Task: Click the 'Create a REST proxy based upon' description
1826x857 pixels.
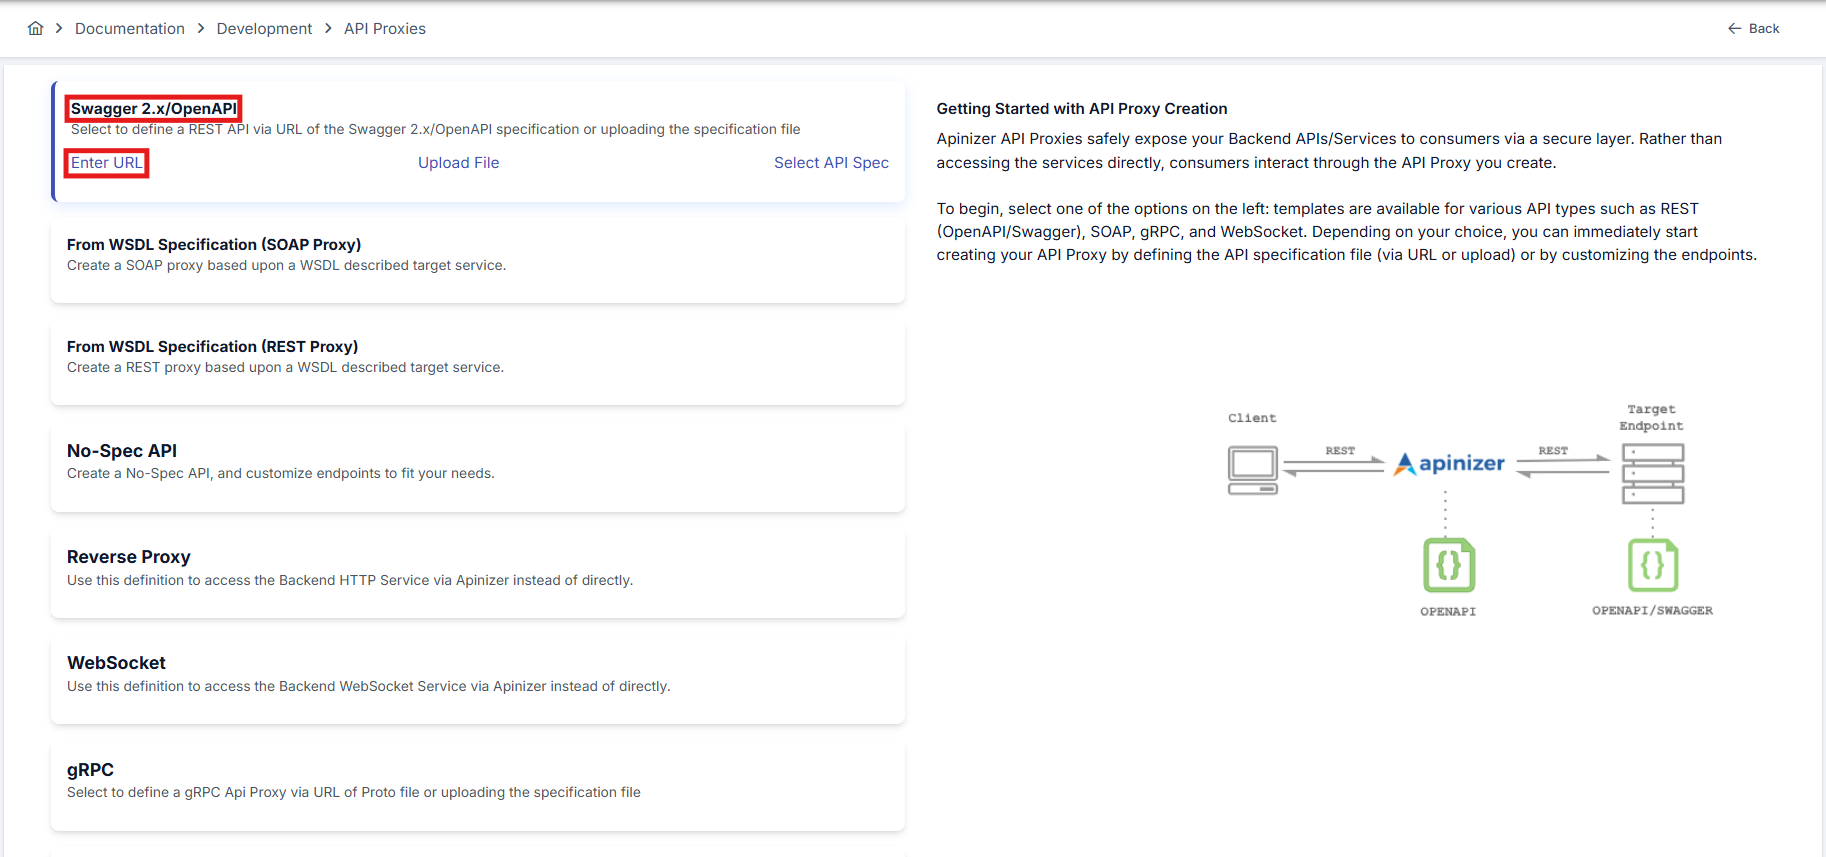Action: 285,367
